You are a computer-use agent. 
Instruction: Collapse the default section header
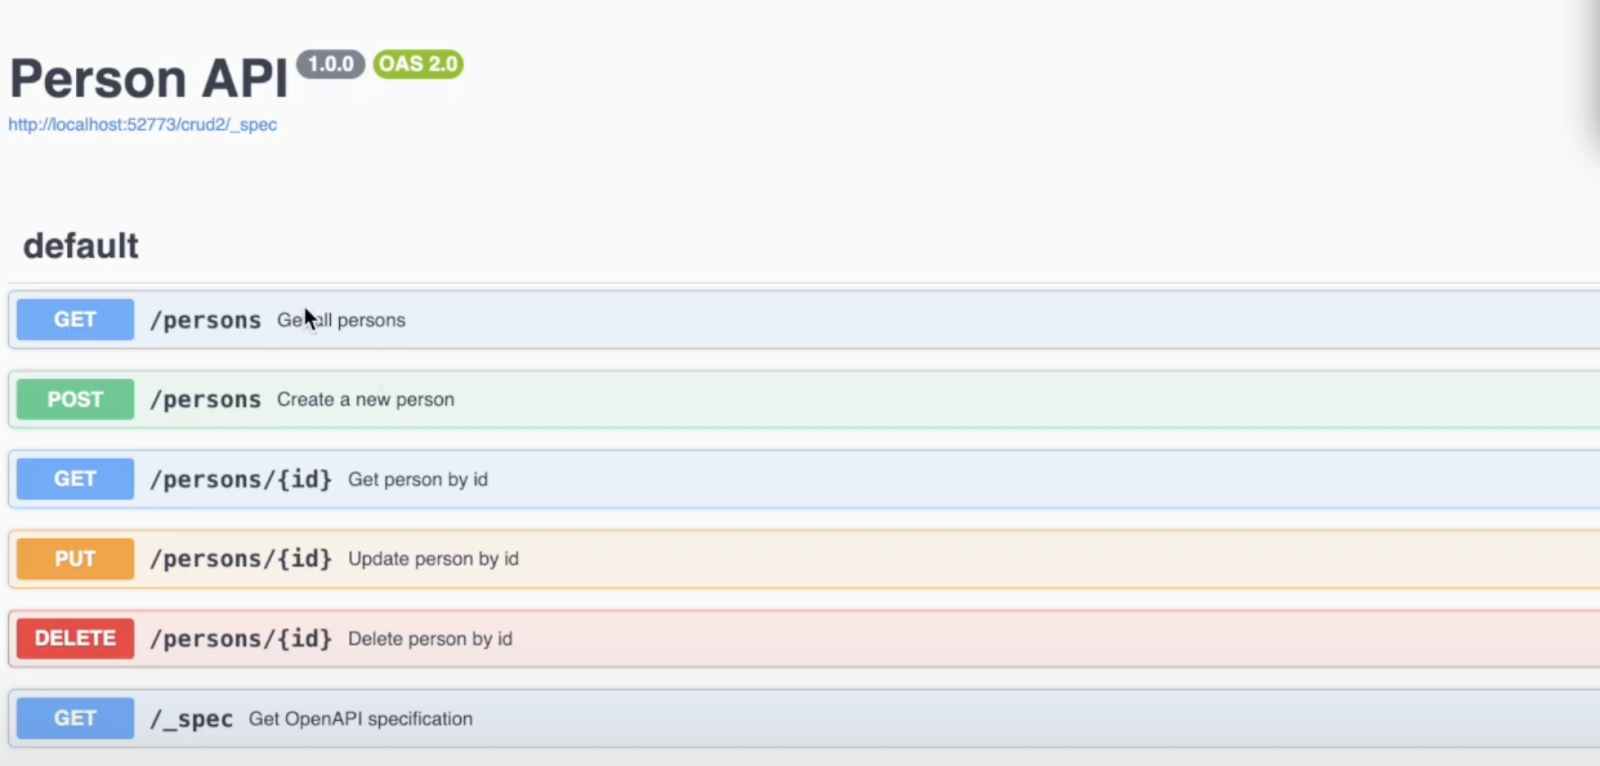coord(81,246)
